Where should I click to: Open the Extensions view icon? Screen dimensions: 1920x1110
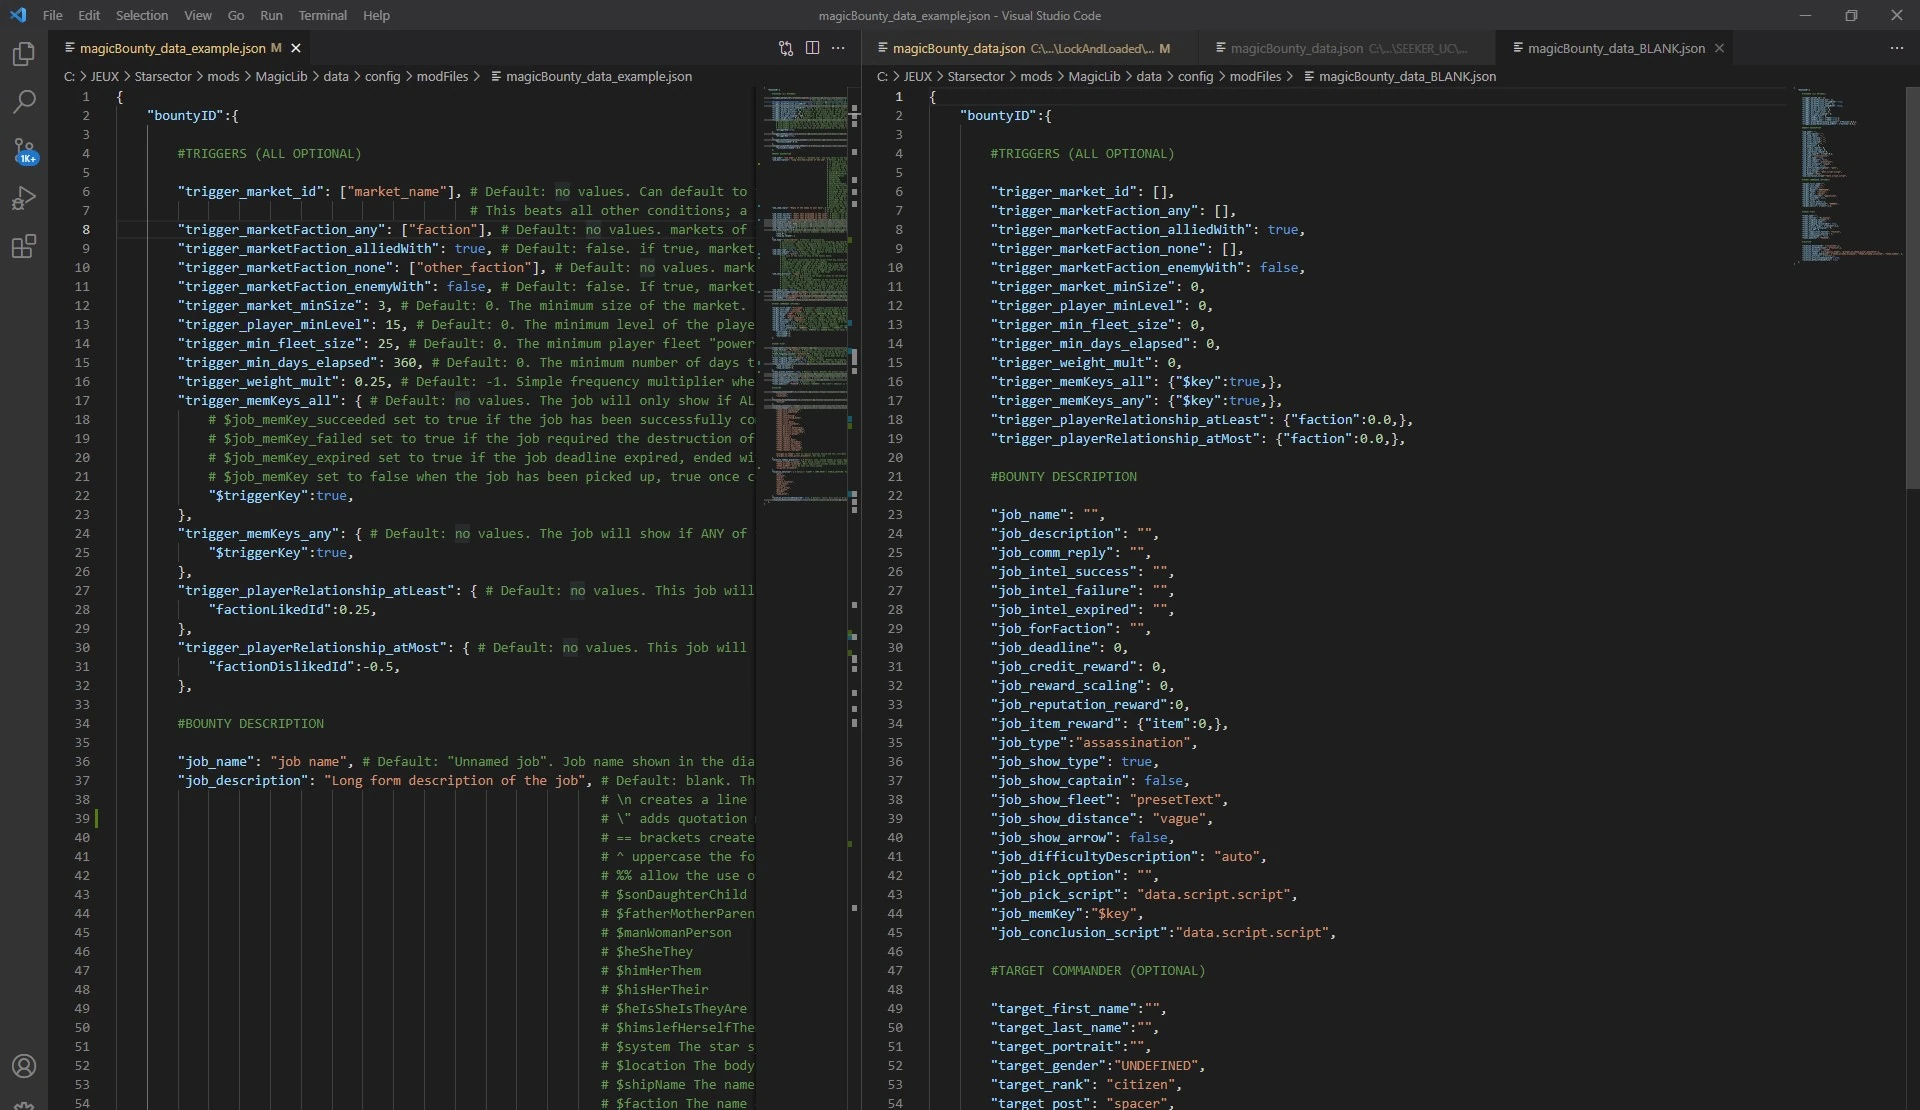pos(24,247)
